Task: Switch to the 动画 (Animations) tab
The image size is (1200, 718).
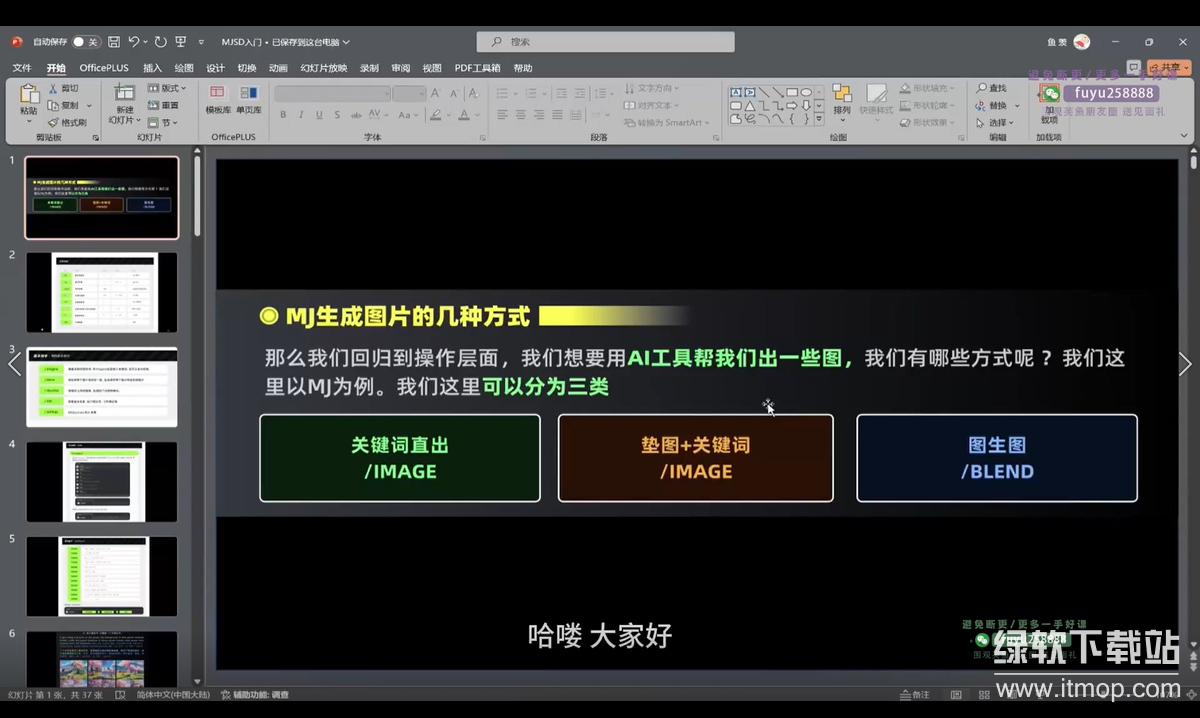Action: pyautogui.click(x=278, y=68)
